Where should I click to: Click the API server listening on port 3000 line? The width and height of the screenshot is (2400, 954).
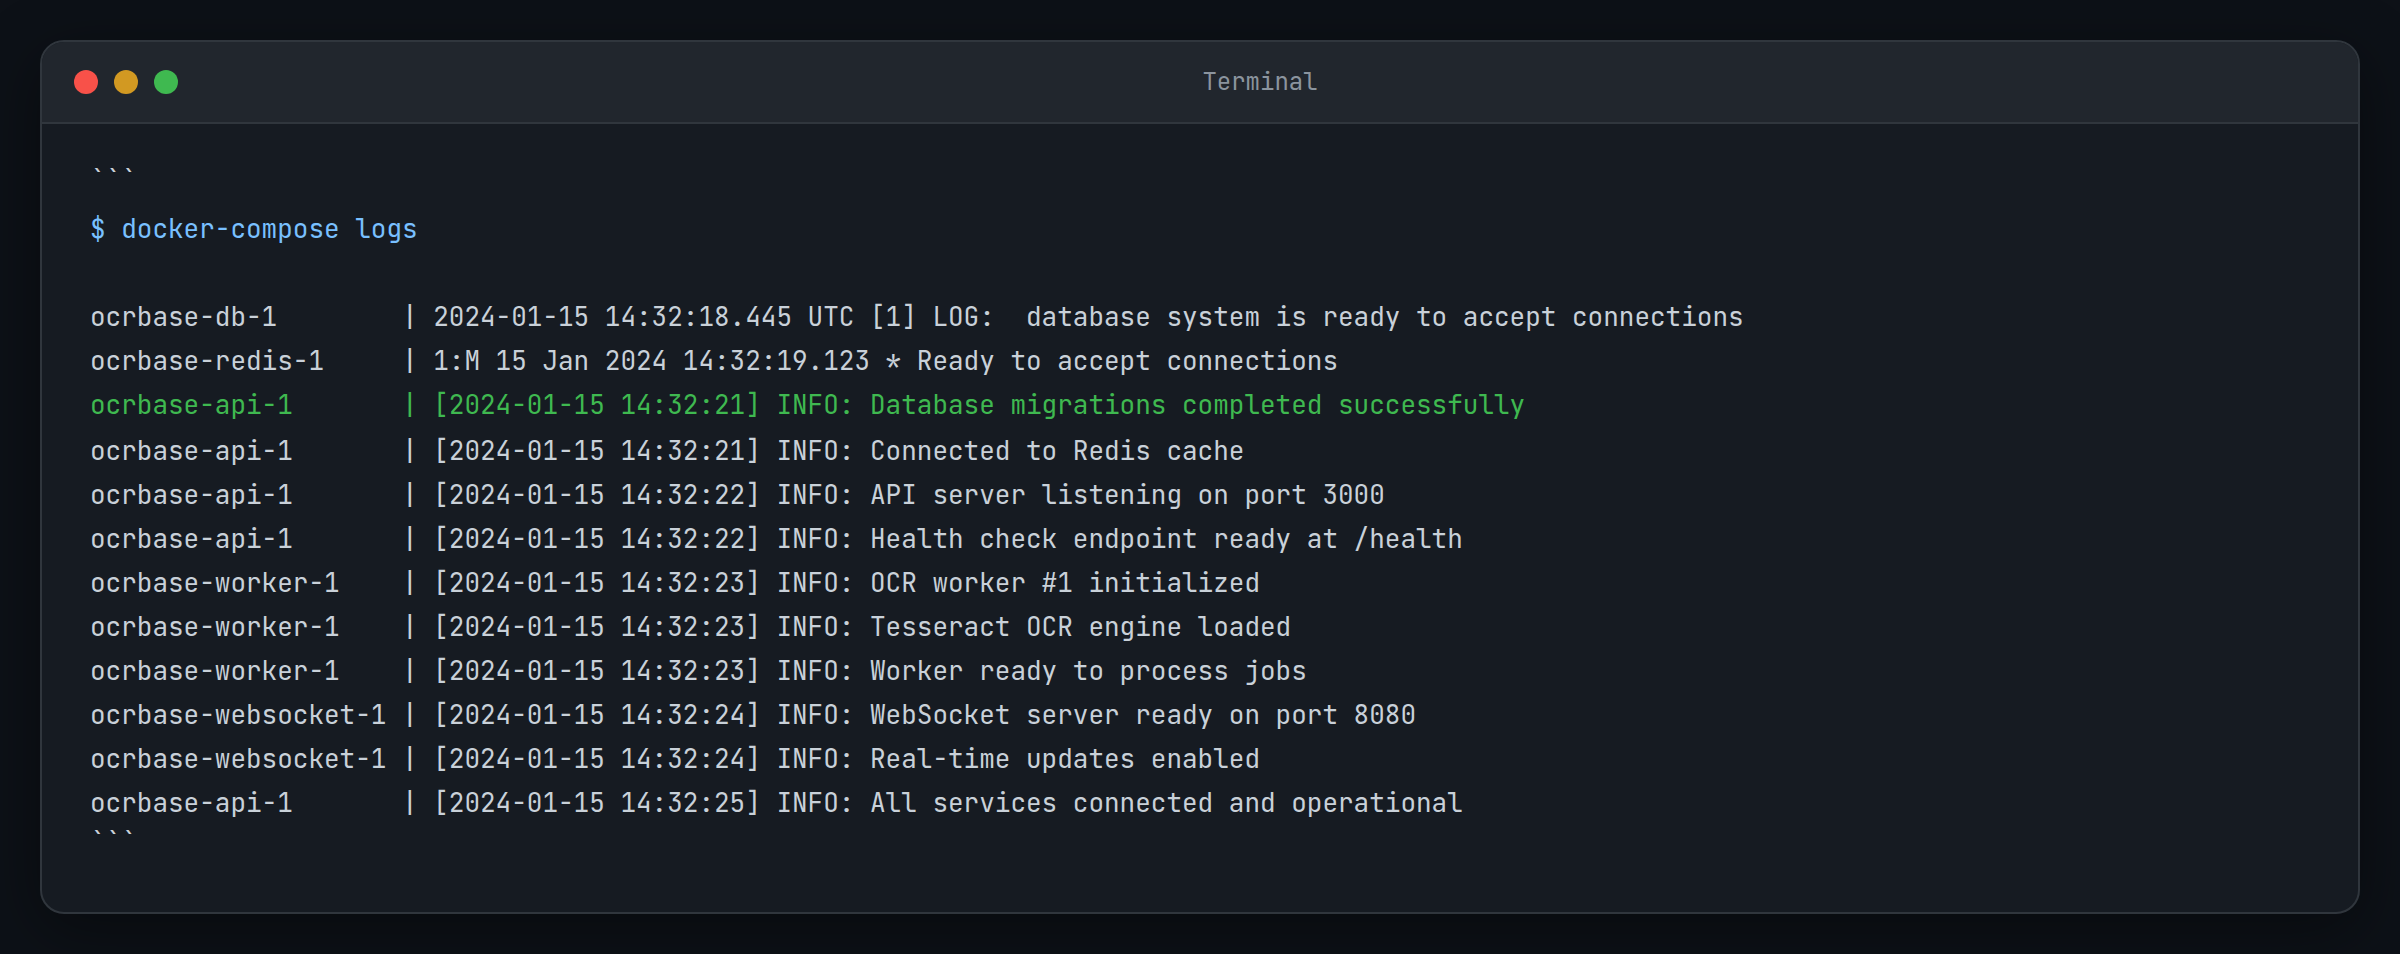1127,495
